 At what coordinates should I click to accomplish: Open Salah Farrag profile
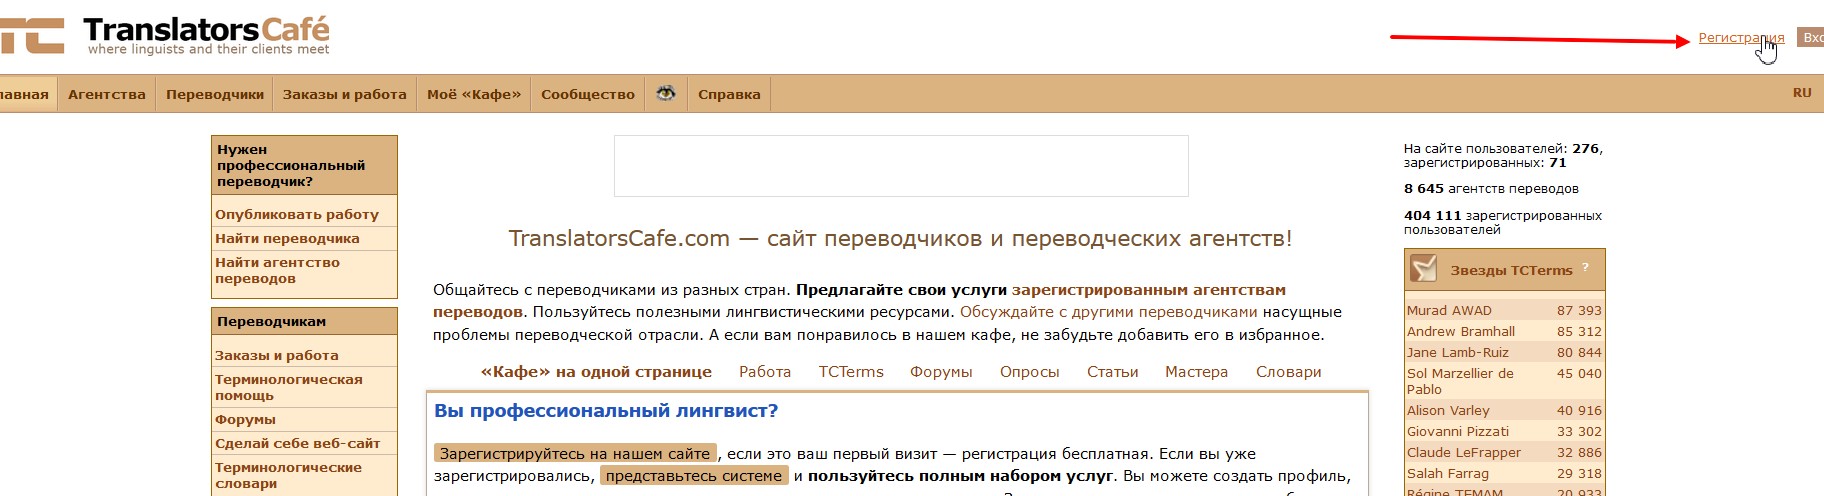click(1448, 473)
